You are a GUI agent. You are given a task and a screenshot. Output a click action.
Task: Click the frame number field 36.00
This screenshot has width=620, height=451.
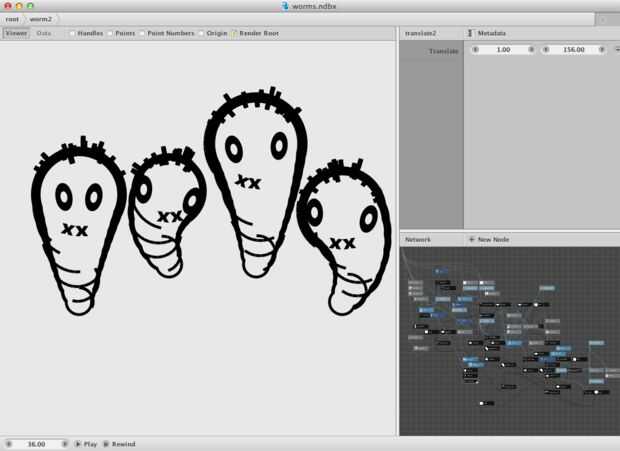[36, 444]
